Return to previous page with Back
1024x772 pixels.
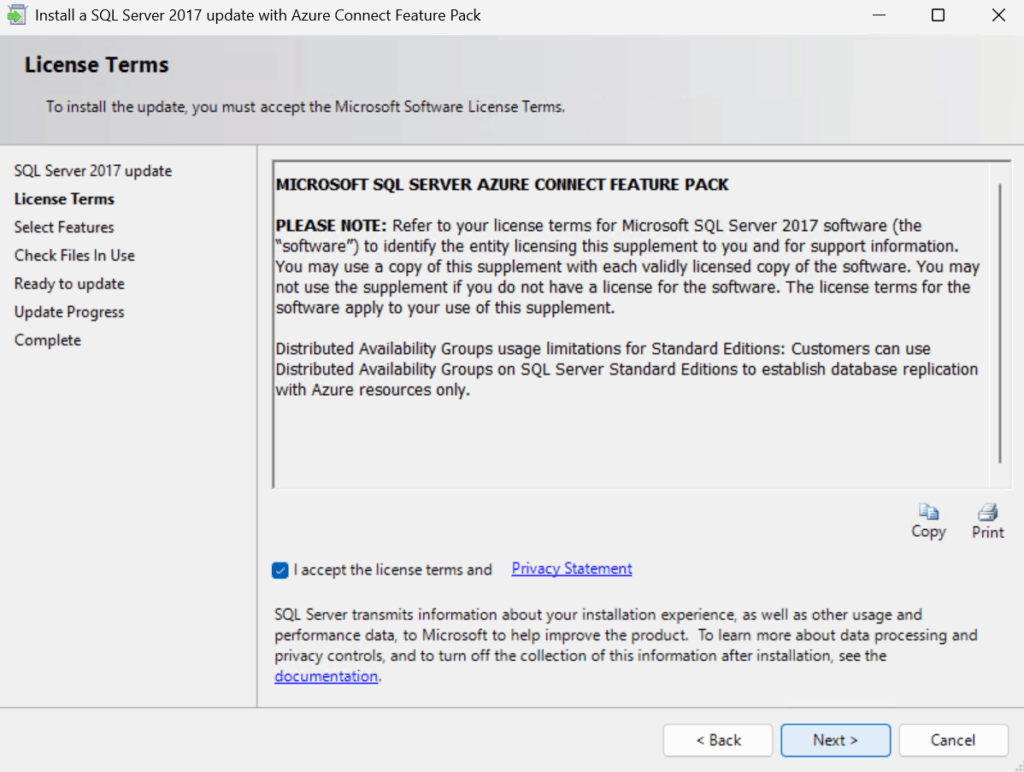tap(718, 740)
